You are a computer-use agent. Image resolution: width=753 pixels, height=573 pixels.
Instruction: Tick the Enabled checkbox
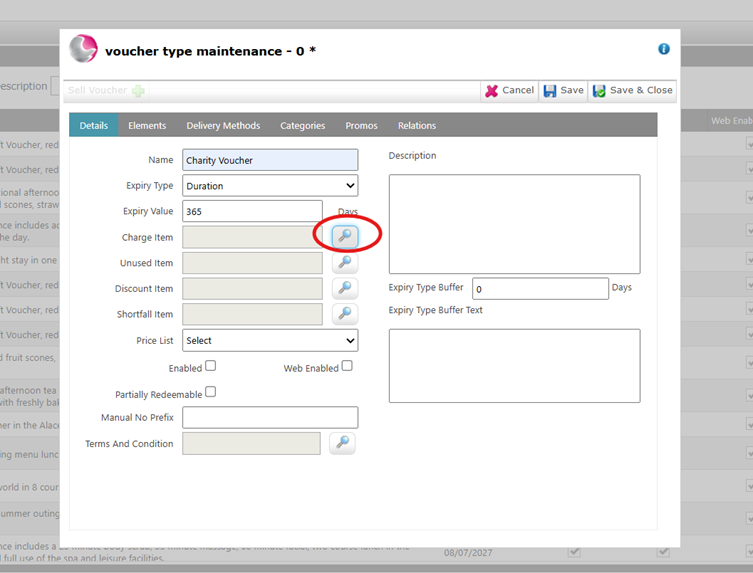pyautogui.click(x=210, y=366)
